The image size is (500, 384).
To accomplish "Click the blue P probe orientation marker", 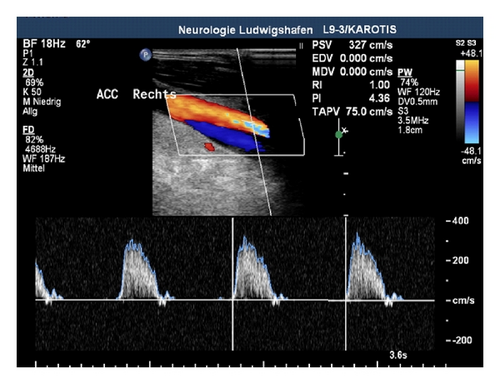I will coord(145,55).
